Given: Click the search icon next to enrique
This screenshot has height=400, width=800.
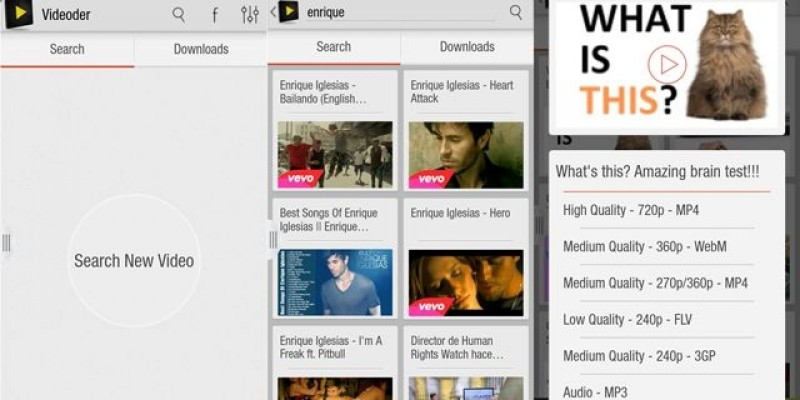Looking at the screenshot, I should pyautogui.click(x=516, y=12).
